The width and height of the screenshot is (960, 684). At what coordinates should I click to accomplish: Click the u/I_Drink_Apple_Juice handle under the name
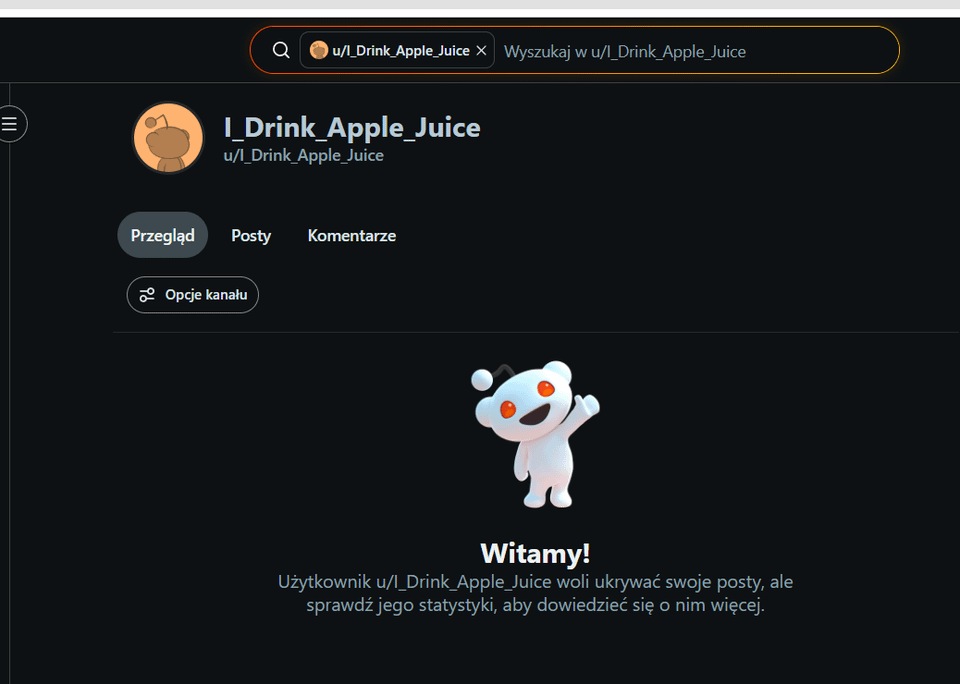pyautogui.click(x=303, y=155)
